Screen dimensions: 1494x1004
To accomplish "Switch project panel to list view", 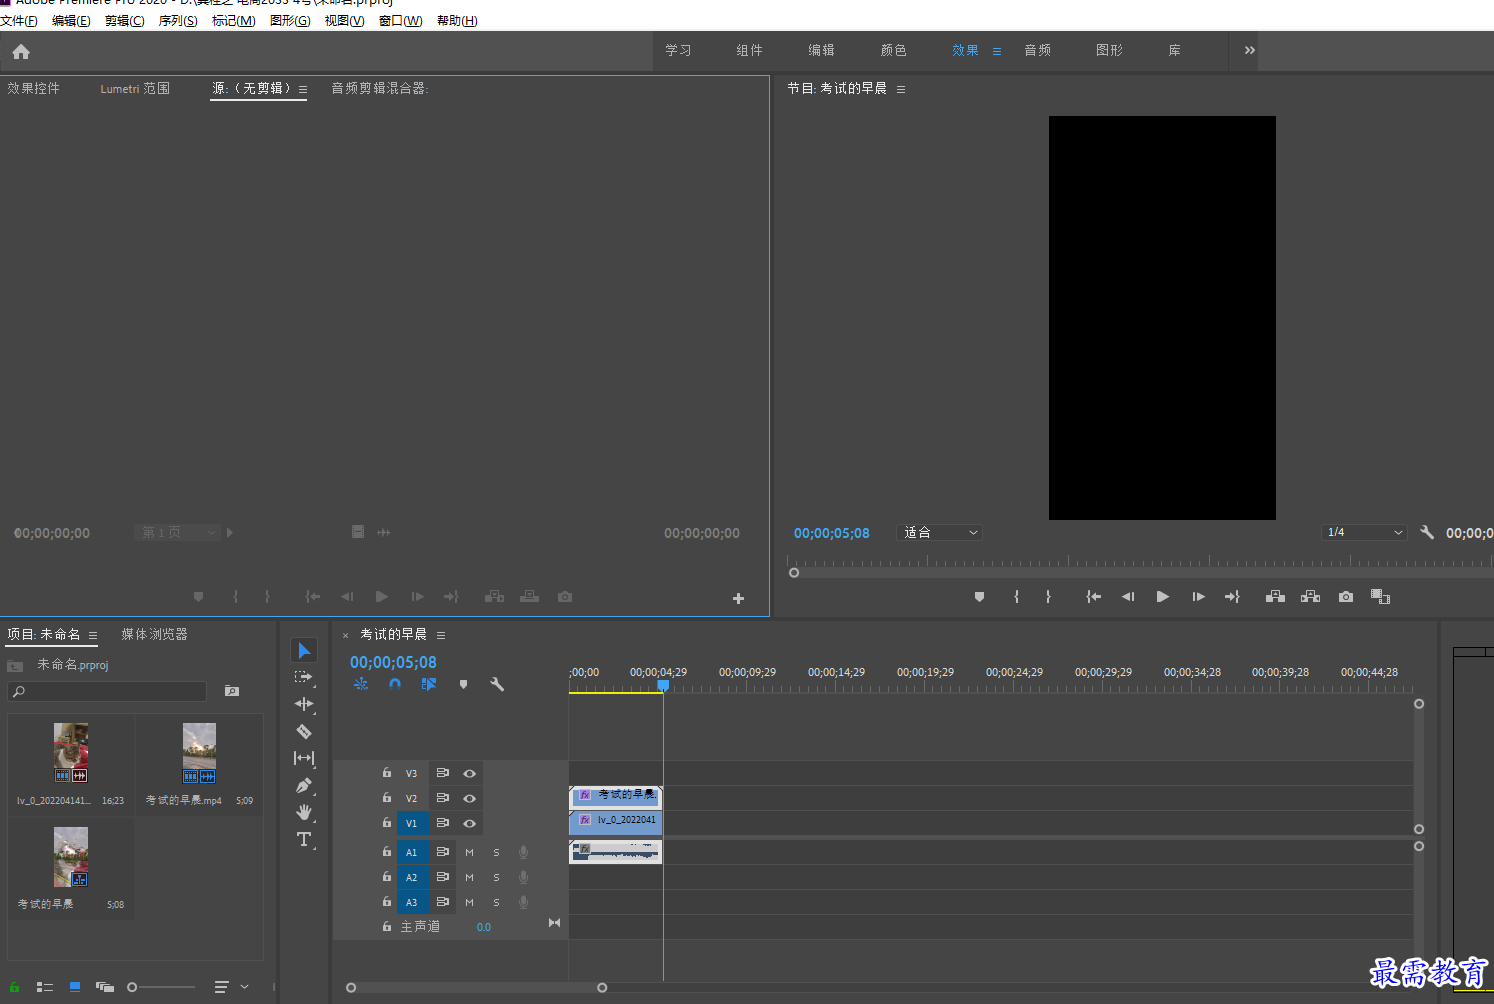I will (x=45, y=987).
